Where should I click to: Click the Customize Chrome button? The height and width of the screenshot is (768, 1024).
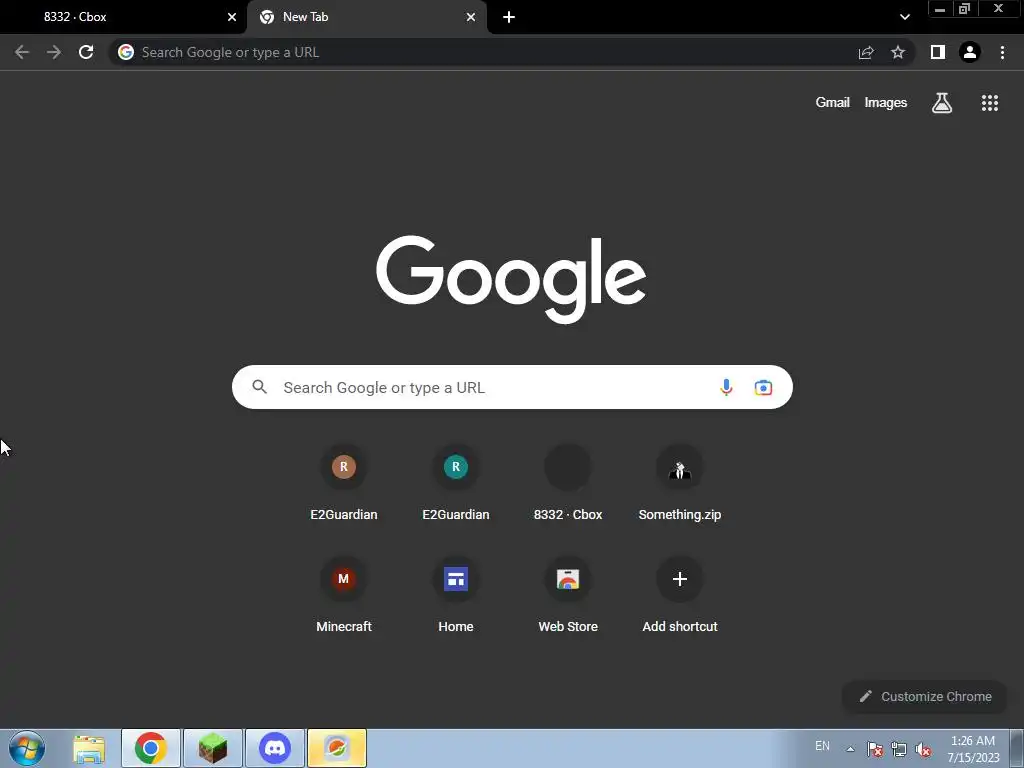[x=925, y=697]
